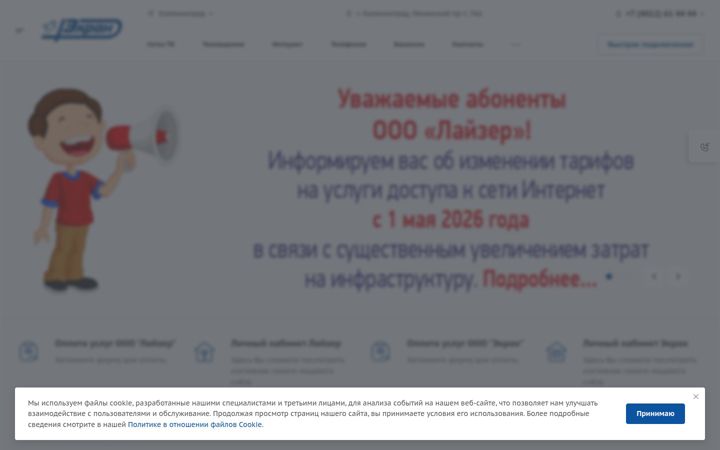Viewport: 720px width, 450px height.
Task: Accept cookies with the Принимаю button
Action: tap(655, 414)
